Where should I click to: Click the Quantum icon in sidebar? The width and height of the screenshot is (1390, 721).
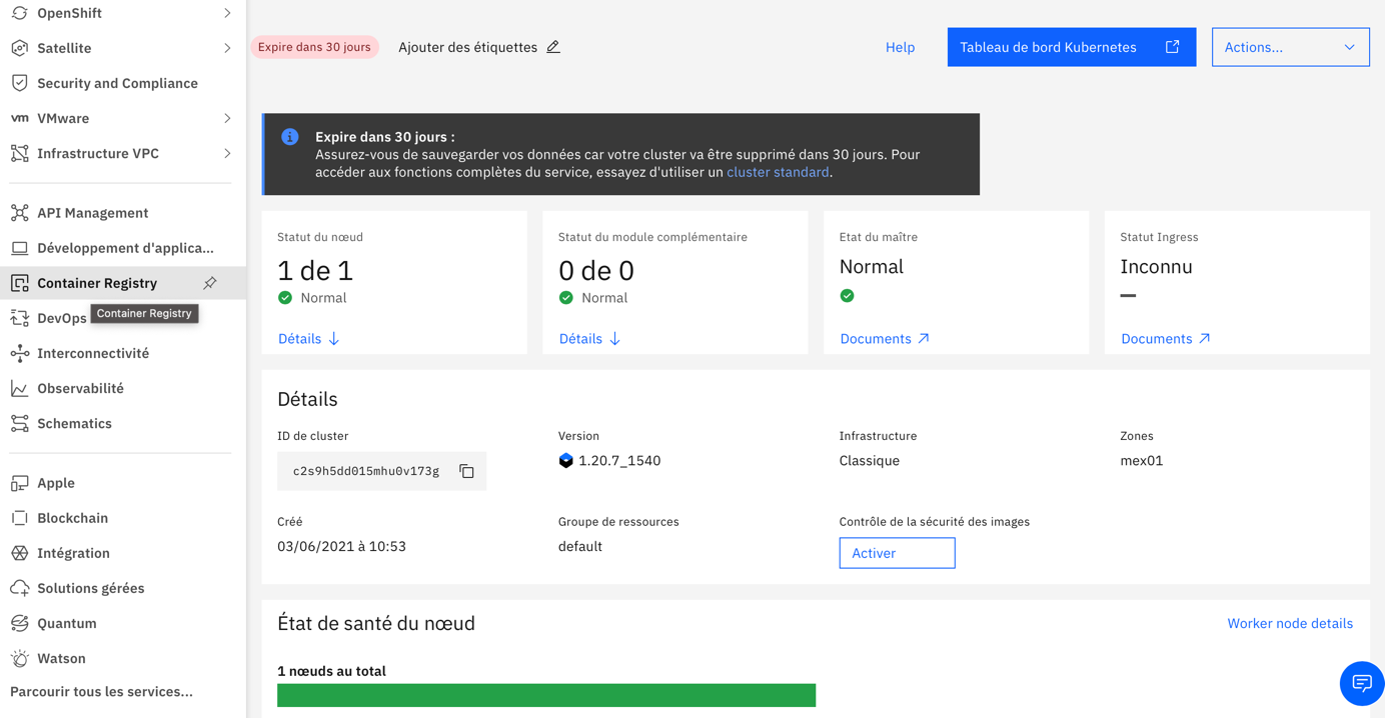coord(20,623)
